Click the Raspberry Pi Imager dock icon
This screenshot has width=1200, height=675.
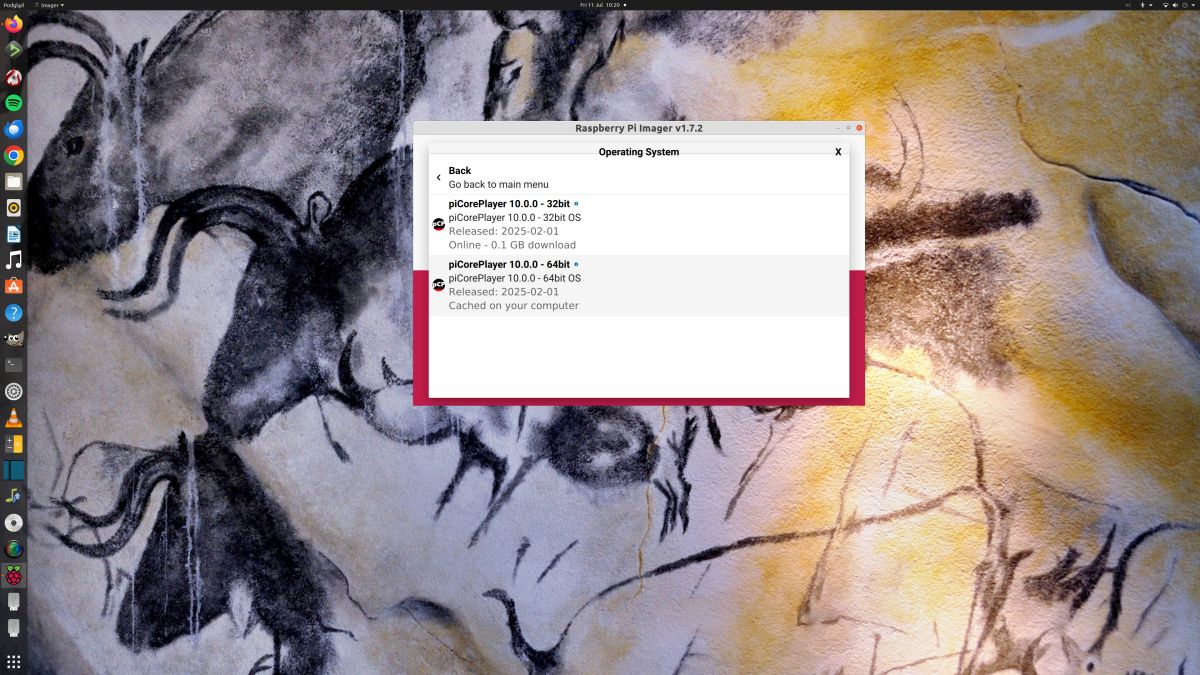tap(14, 575)
